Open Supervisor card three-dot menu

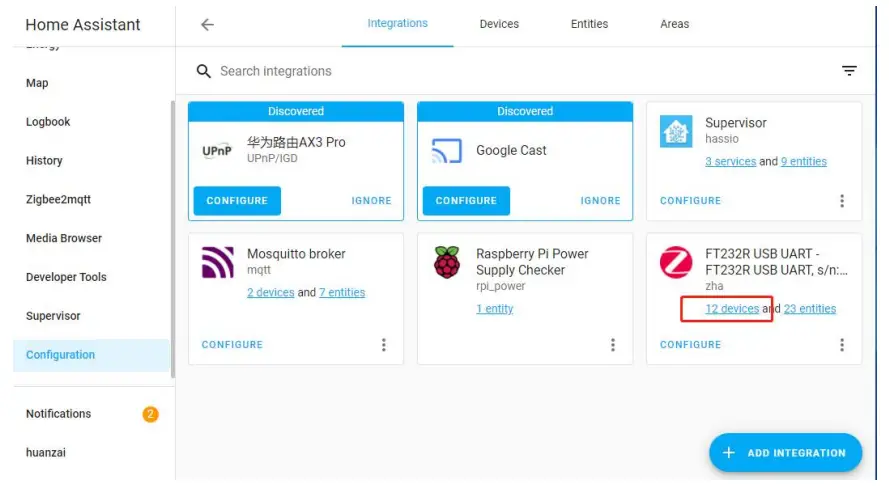[x=842, y=201]
